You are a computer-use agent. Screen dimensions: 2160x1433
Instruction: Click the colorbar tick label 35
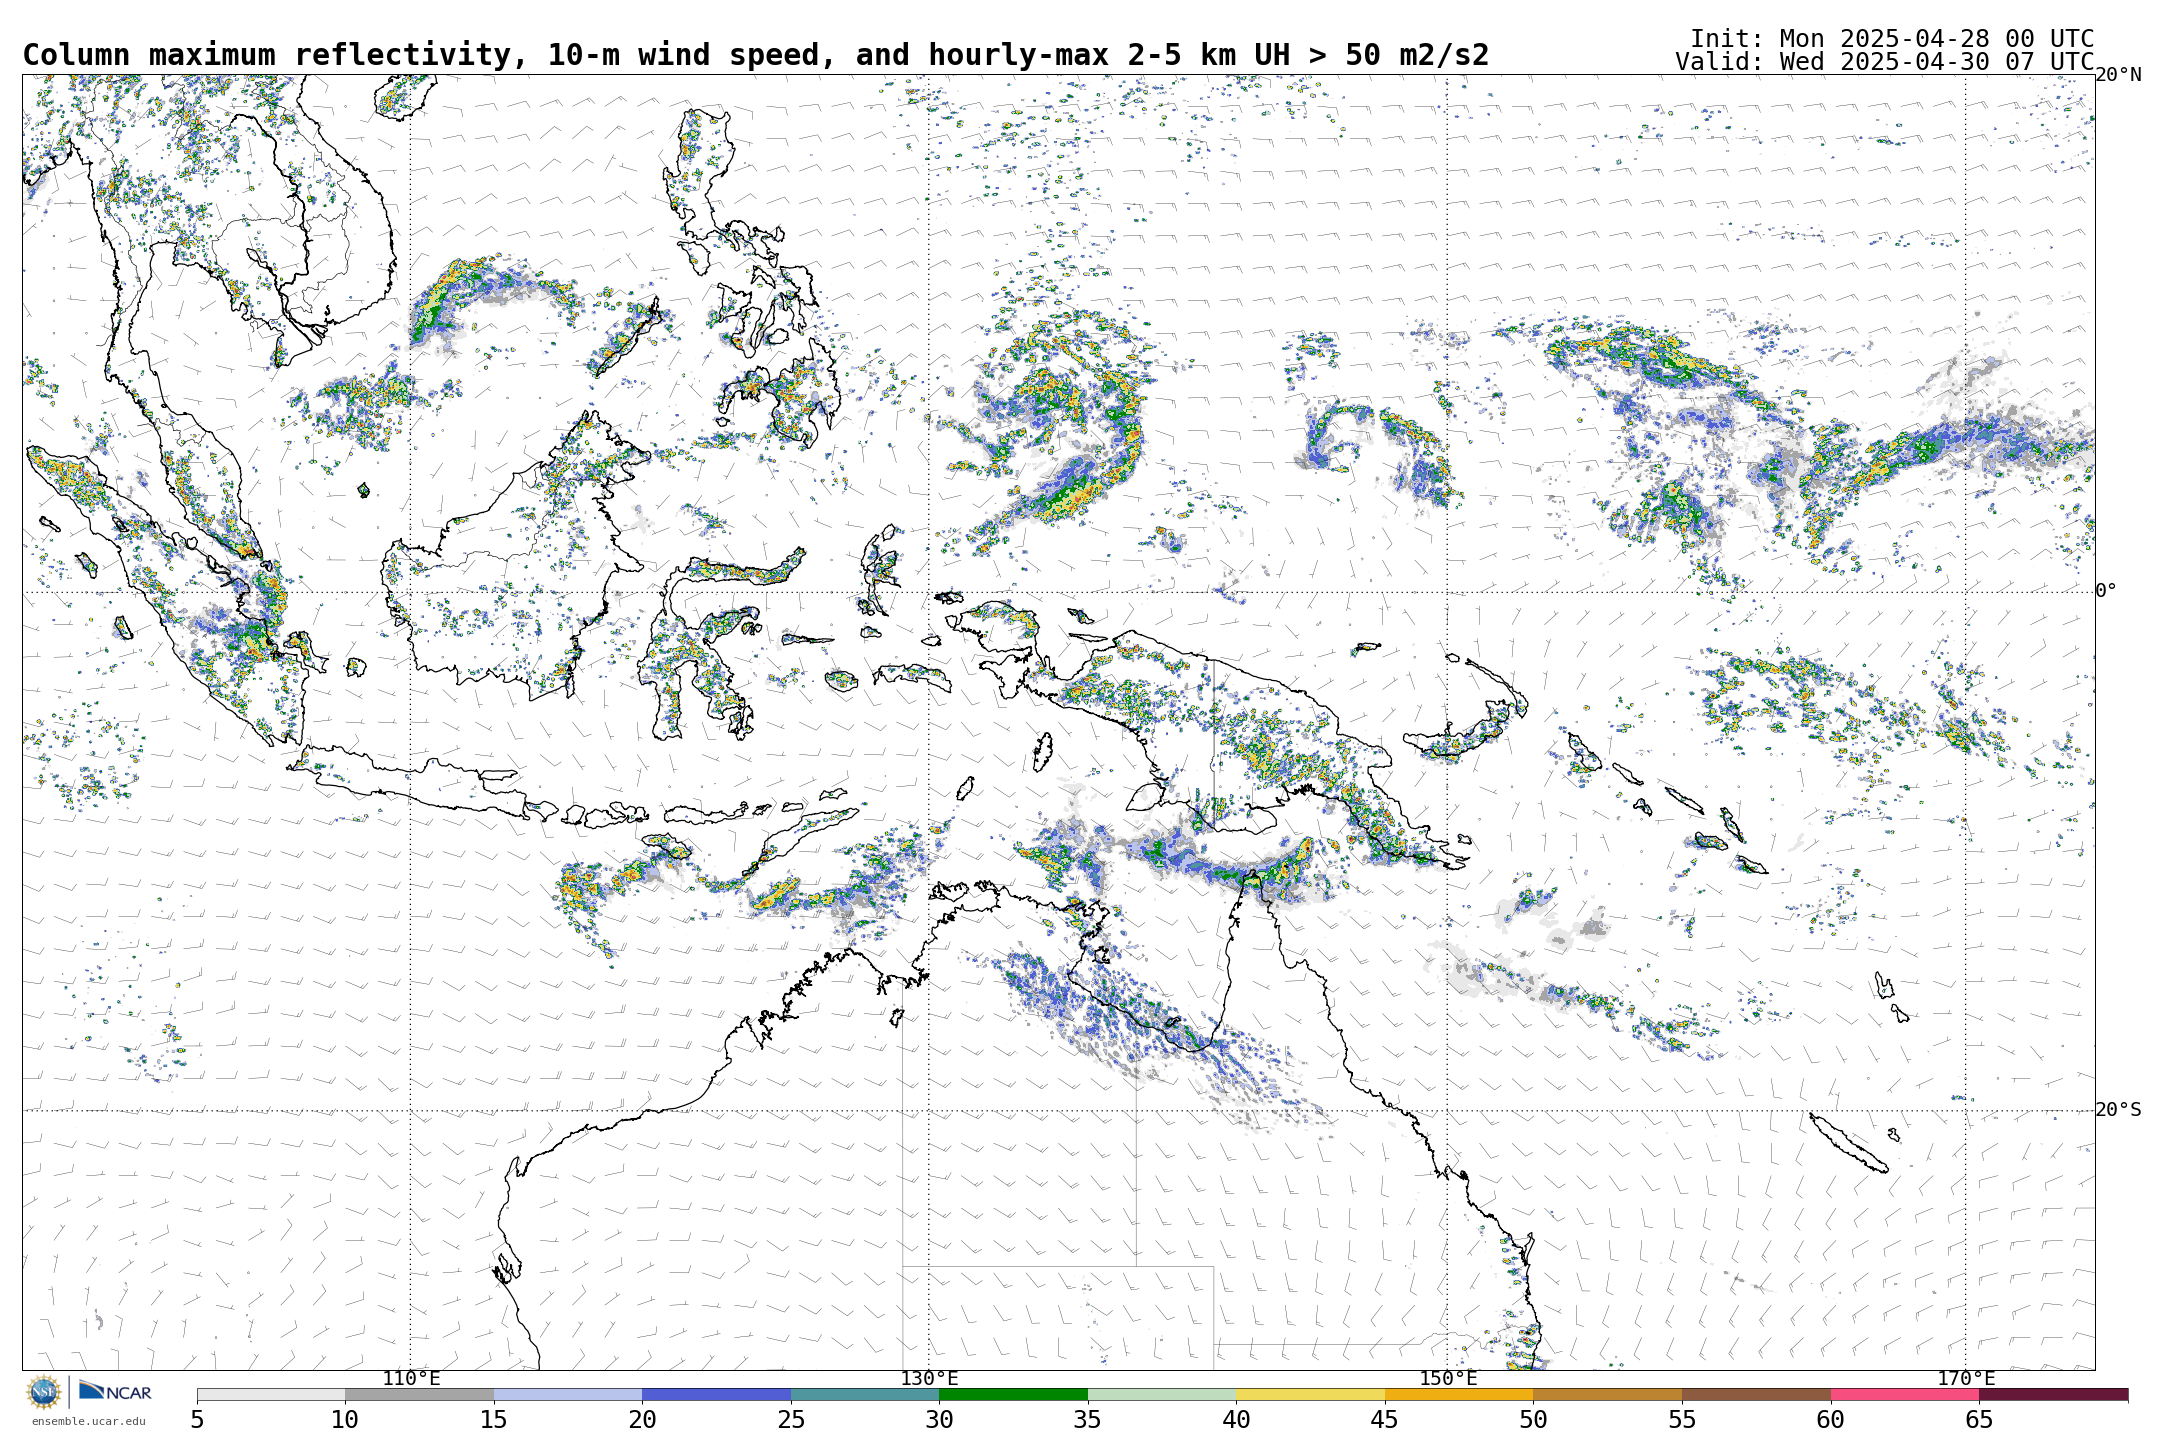(1088, 1419)
